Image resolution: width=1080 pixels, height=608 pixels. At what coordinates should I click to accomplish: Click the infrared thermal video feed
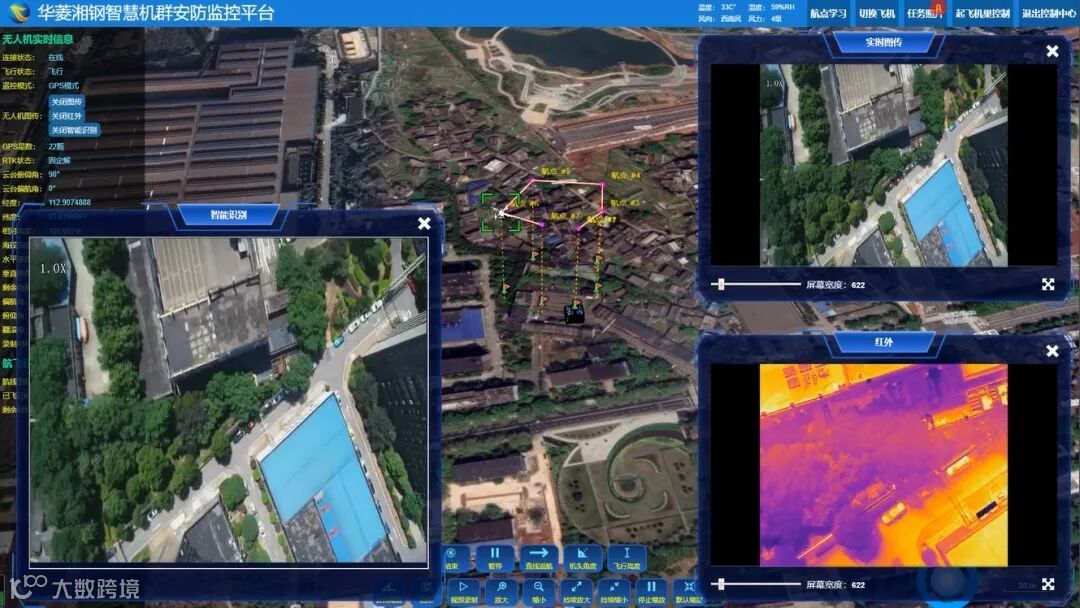click(x=884, y=465)
